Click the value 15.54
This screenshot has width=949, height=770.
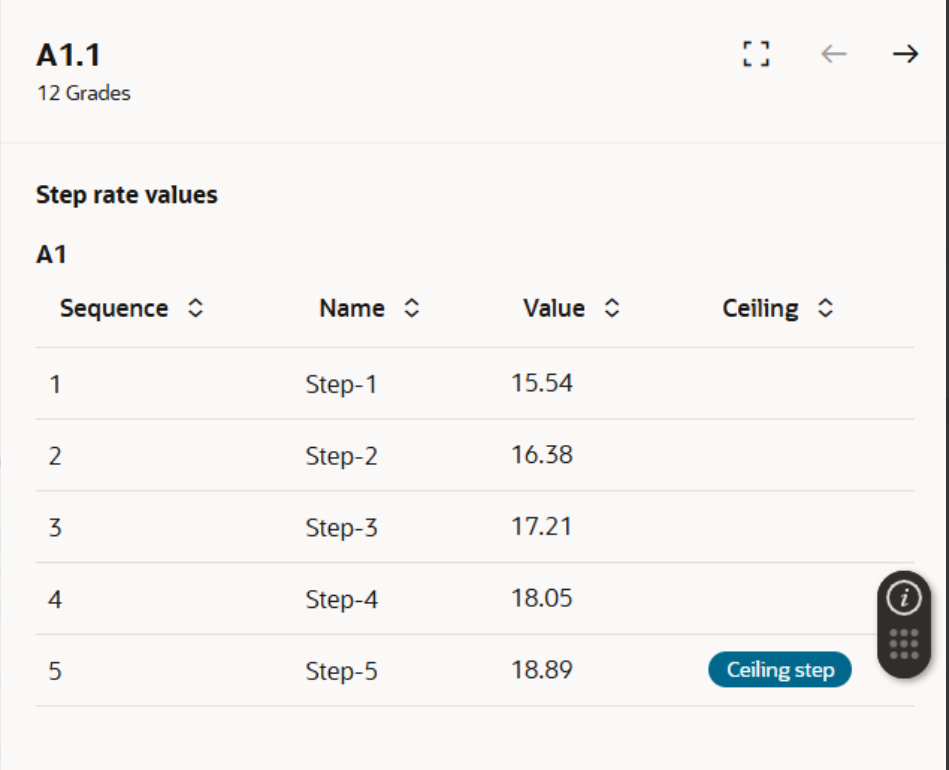click(x=542, y=383)
